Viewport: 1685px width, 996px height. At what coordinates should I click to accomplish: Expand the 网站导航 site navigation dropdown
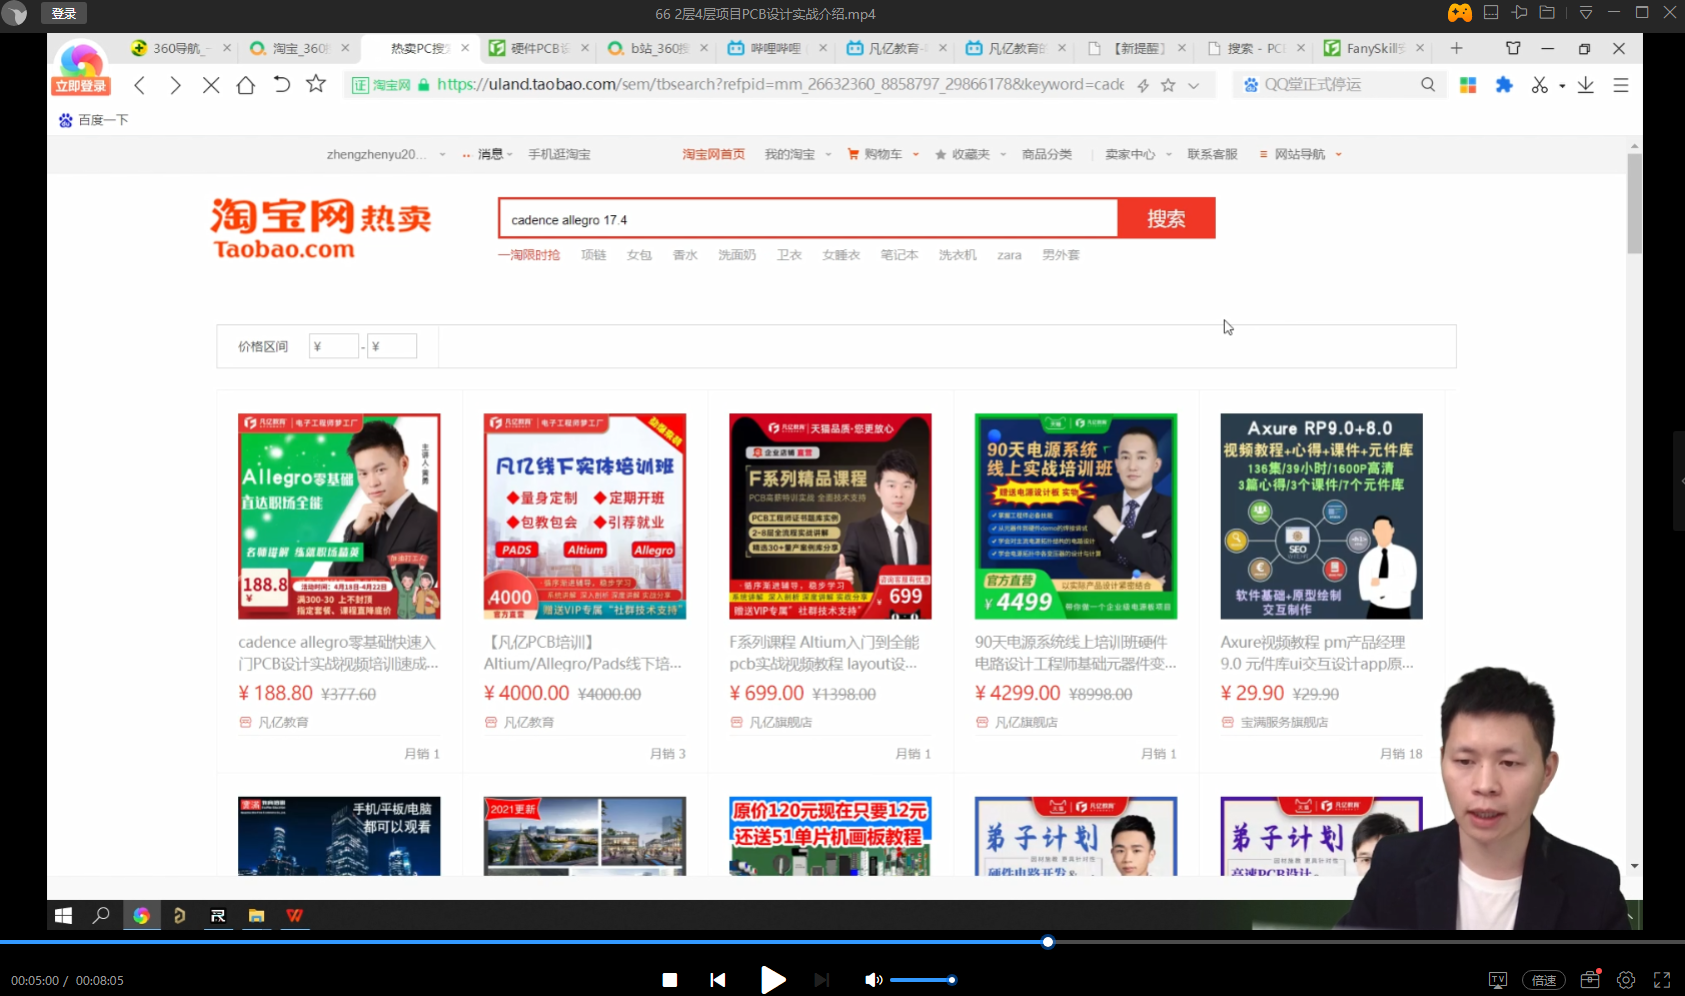[1338, 155]
